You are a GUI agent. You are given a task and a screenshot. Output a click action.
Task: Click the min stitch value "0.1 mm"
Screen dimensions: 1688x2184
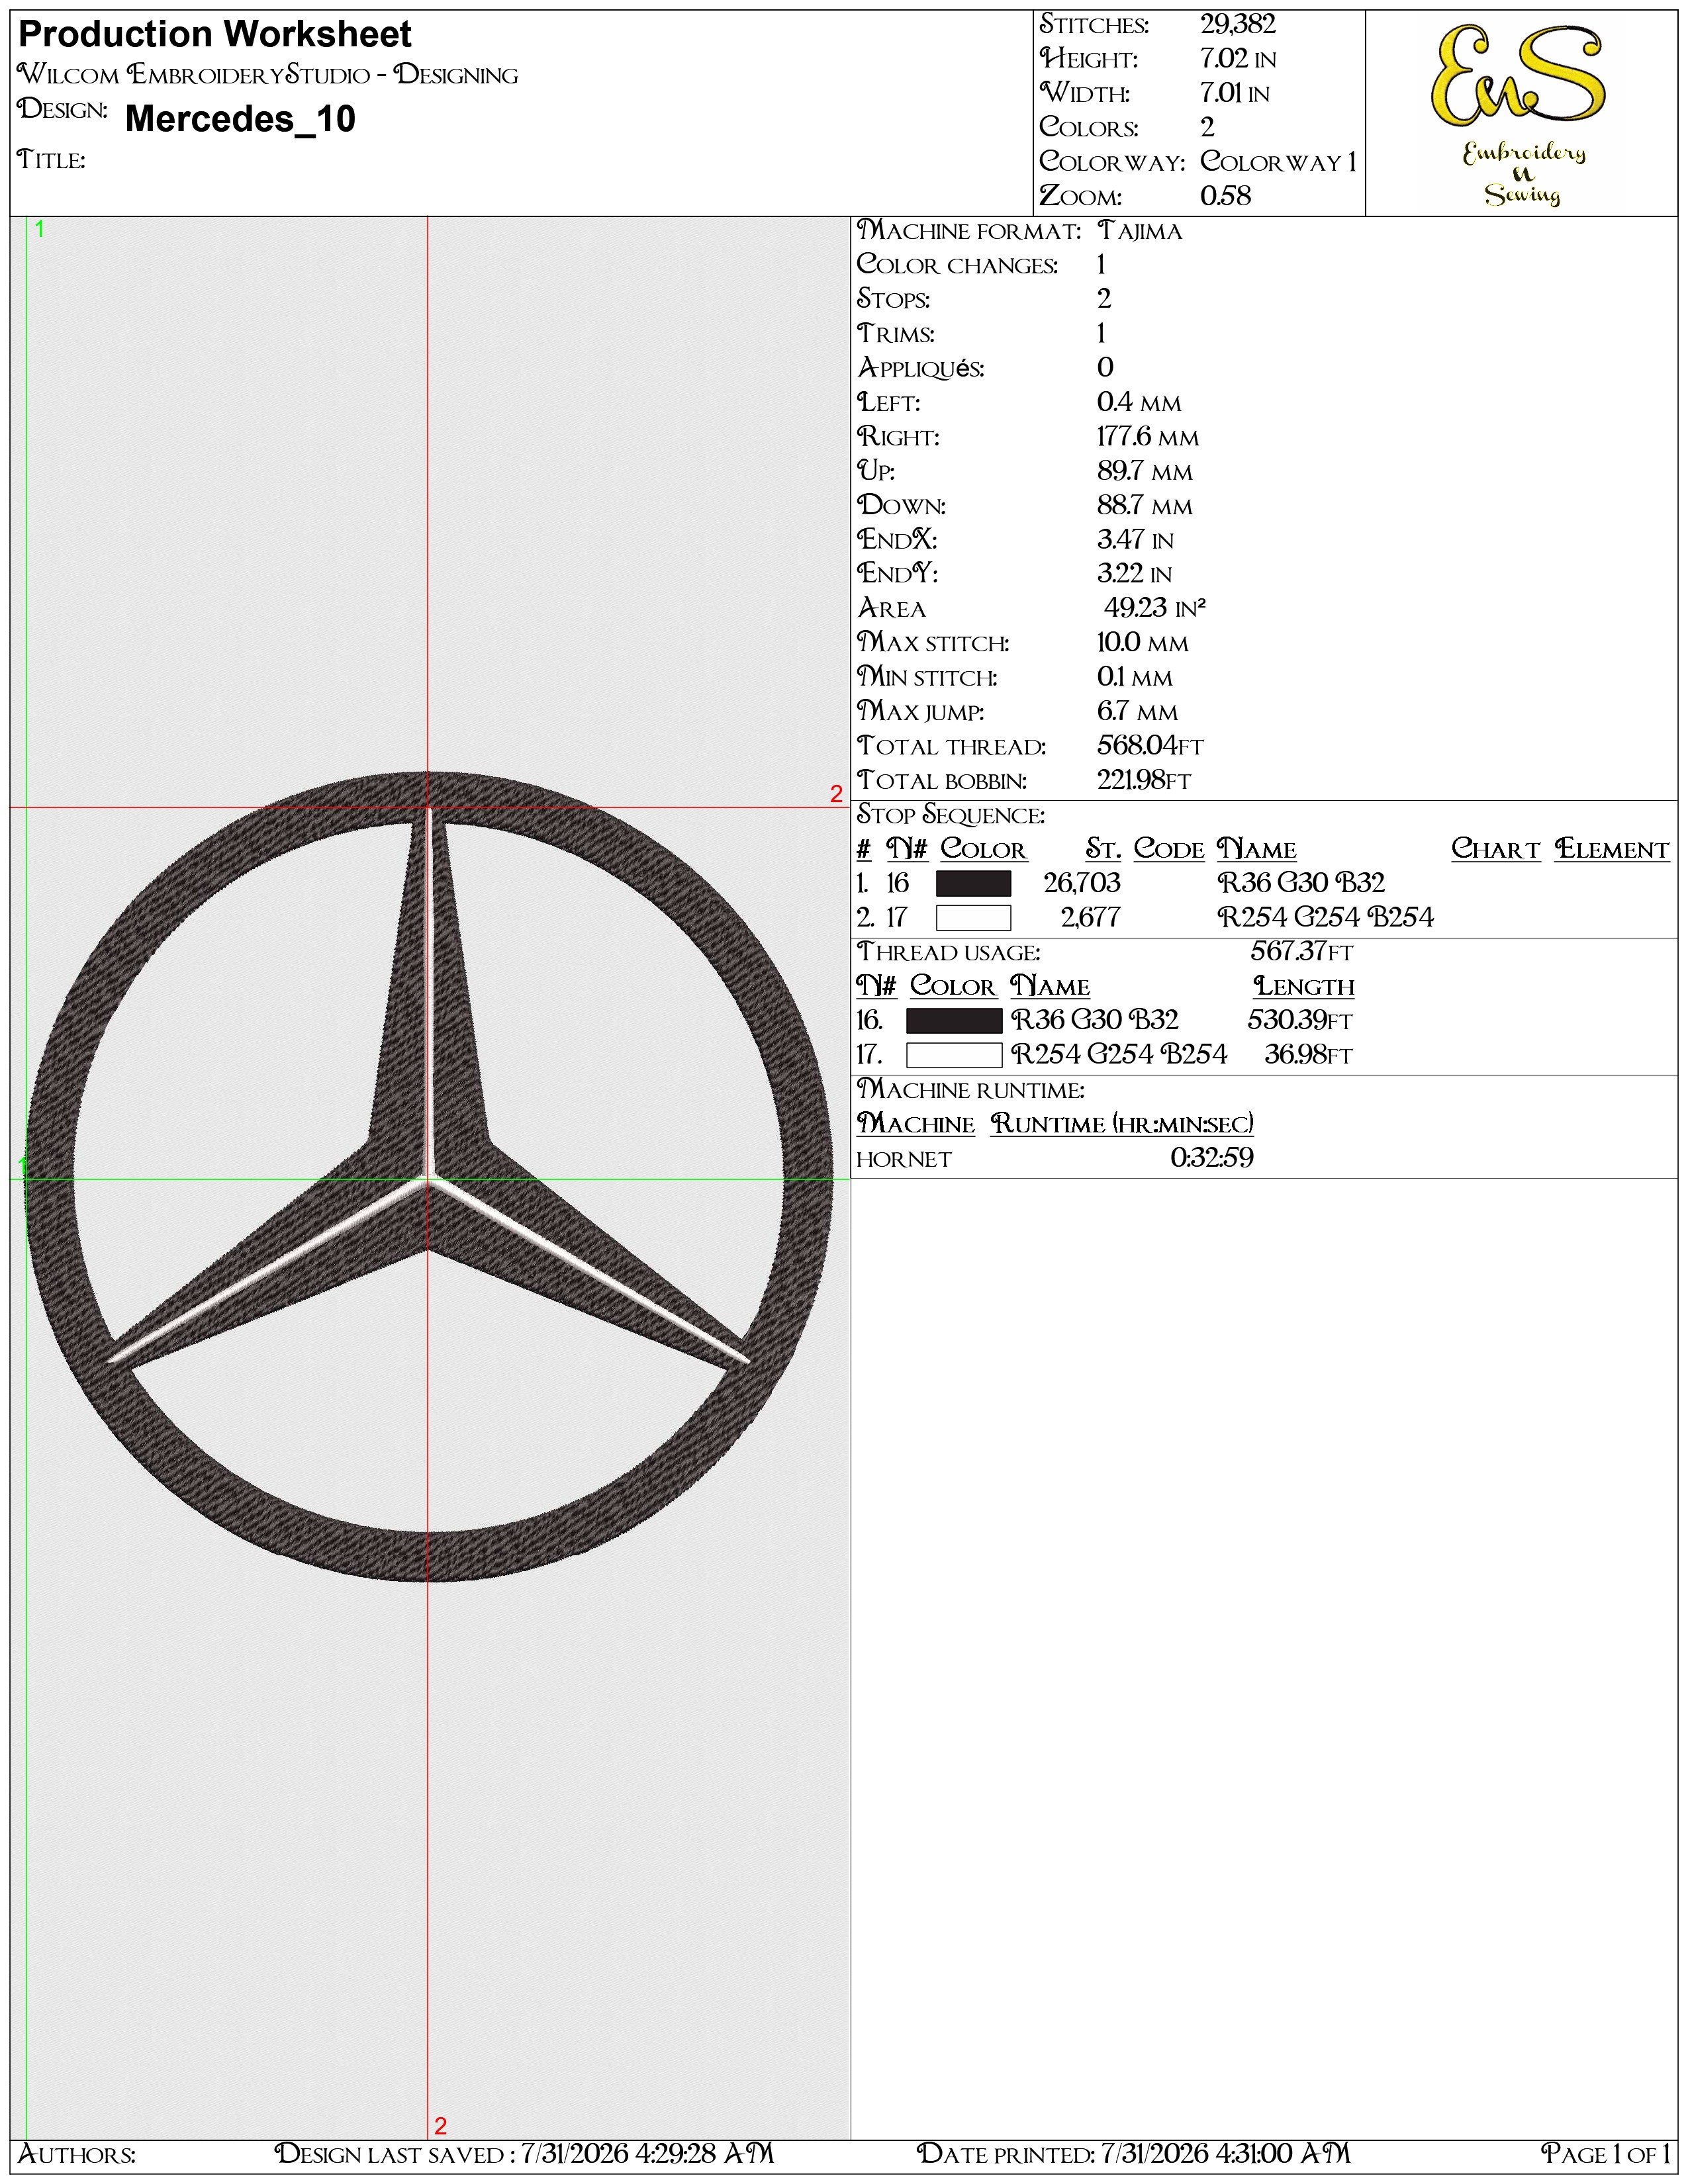pyautogui.click(x=1135, y=677)
